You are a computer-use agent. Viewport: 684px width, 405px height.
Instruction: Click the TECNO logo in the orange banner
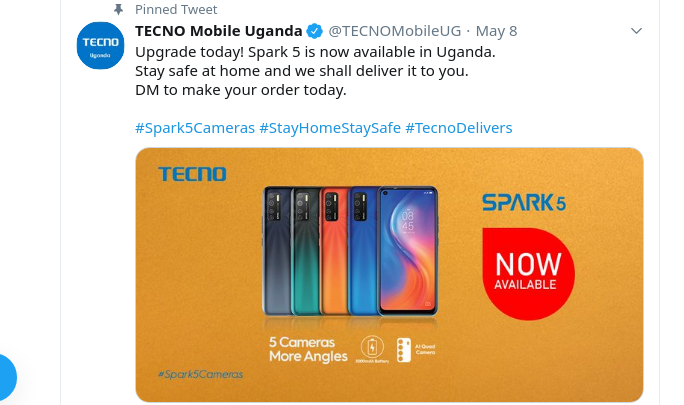192,174
